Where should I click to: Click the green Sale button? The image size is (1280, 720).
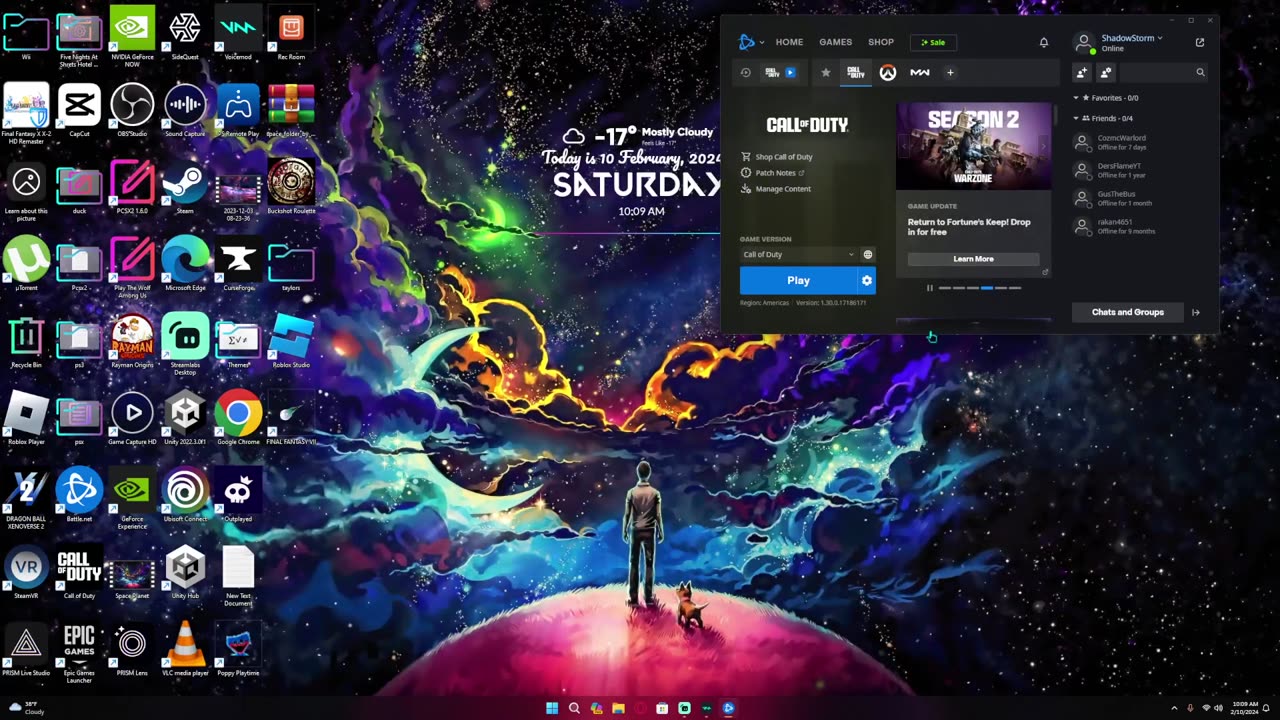tap(933, 42)
